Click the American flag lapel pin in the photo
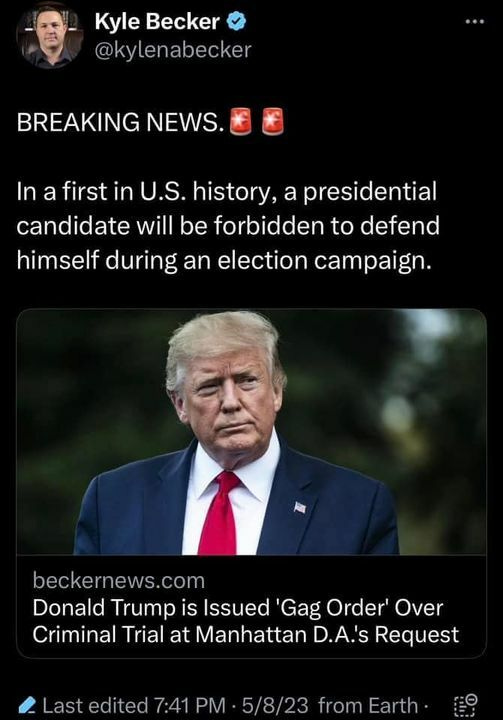 [x=300, y=507]
